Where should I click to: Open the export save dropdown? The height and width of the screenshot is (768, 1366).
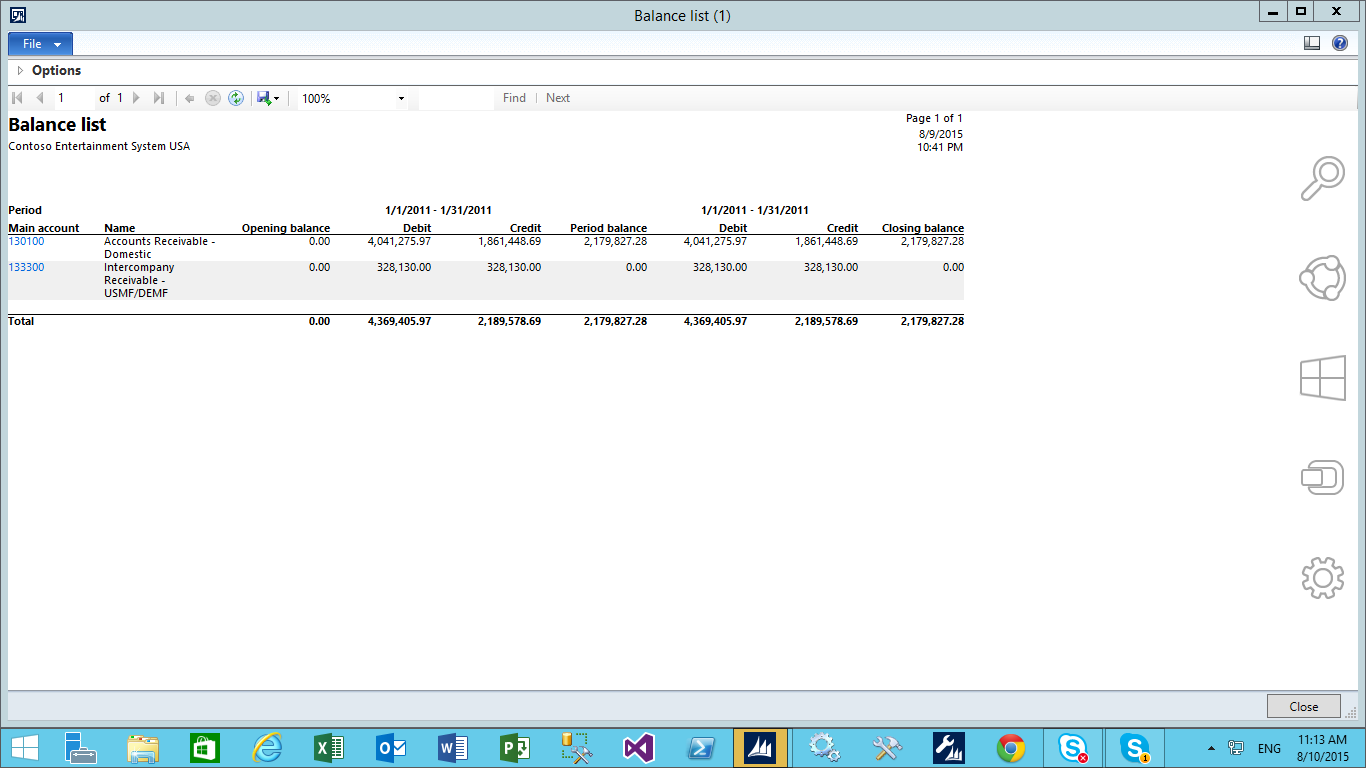point(268,98)
